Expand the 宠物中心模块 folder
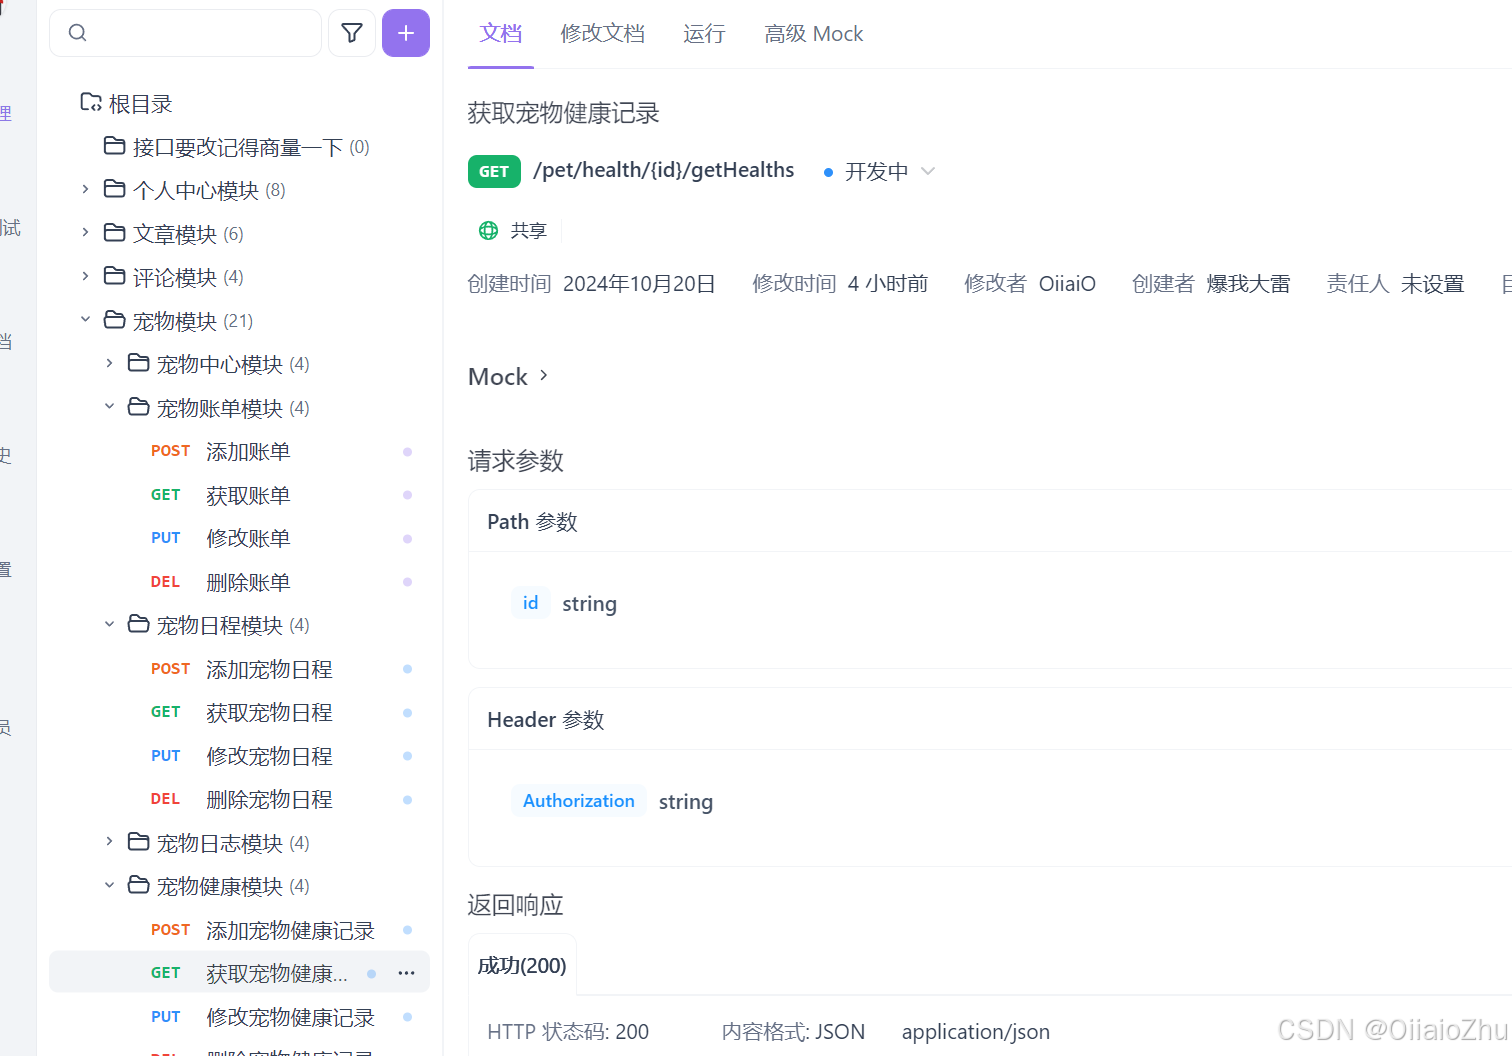This screenshot has height=1056, width=1512. pos(109,363)
